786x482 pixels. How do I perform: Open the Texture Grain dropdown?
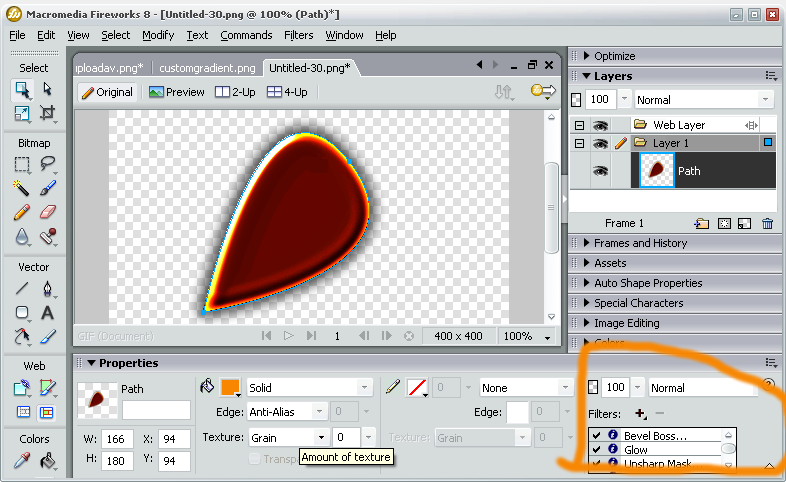321,437
